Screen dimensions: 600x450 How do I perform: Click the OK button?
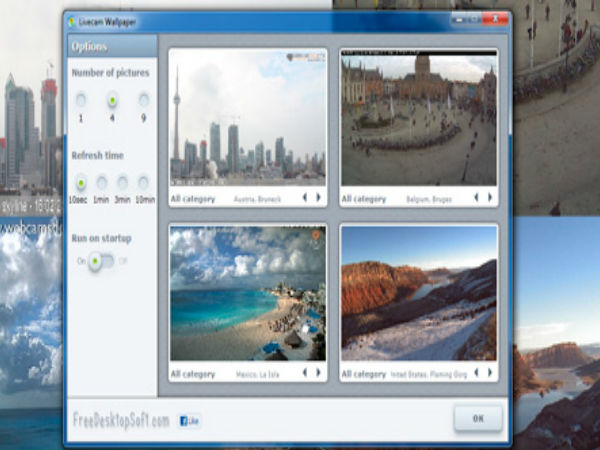click(x=476, y=420)
